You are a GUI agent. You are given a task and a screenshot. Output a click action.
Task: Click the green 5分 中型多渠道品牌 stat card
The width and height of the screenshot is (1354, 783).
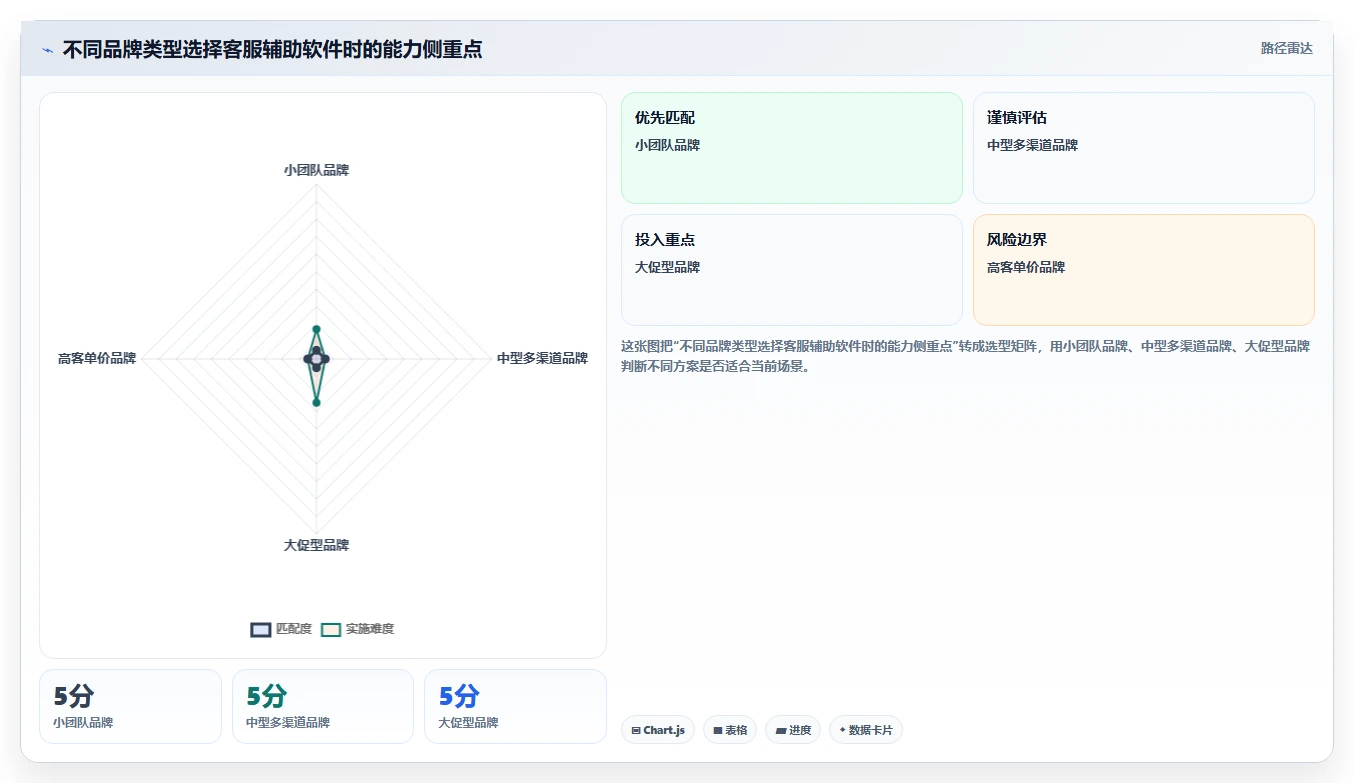pos(323,706)
